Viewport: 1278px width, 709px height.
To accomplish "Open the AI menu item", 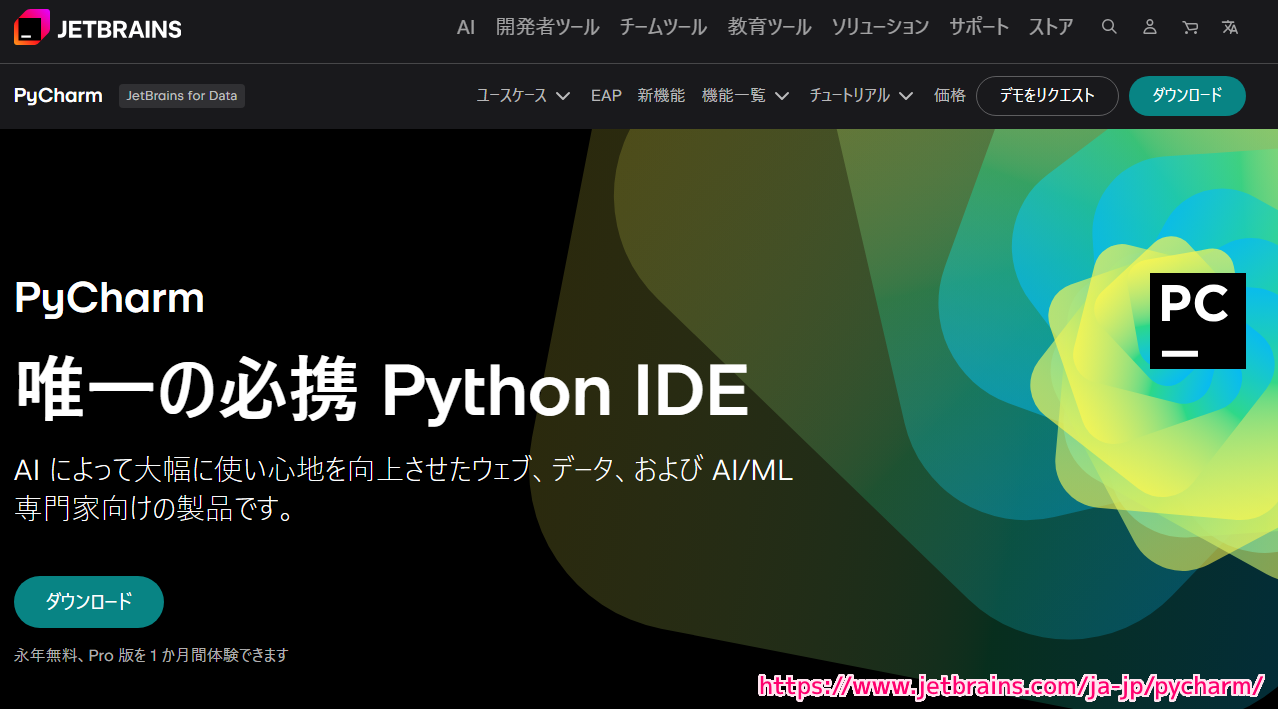I will (x=466, y=27).
